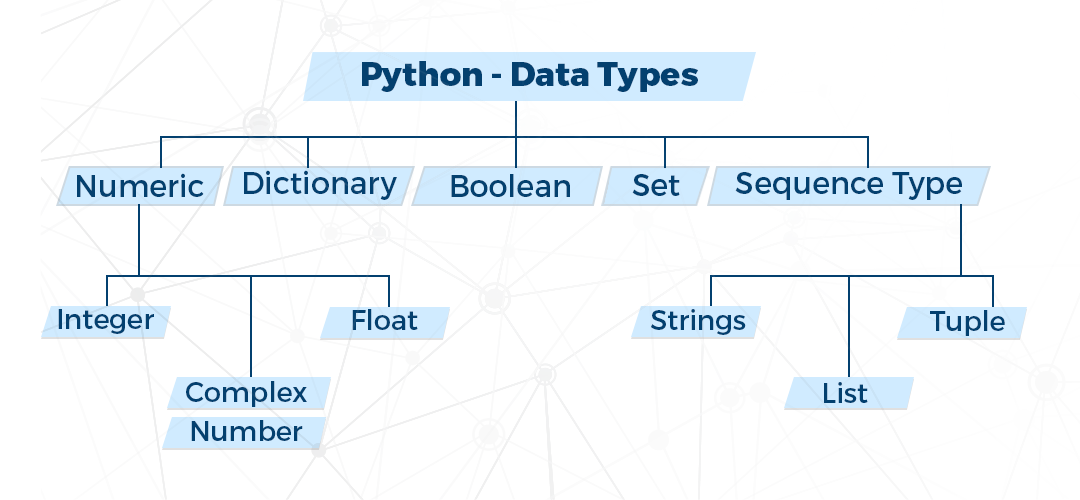Click the vertical line directly below Numeric

pyautogui.click(x=138, y=240)
